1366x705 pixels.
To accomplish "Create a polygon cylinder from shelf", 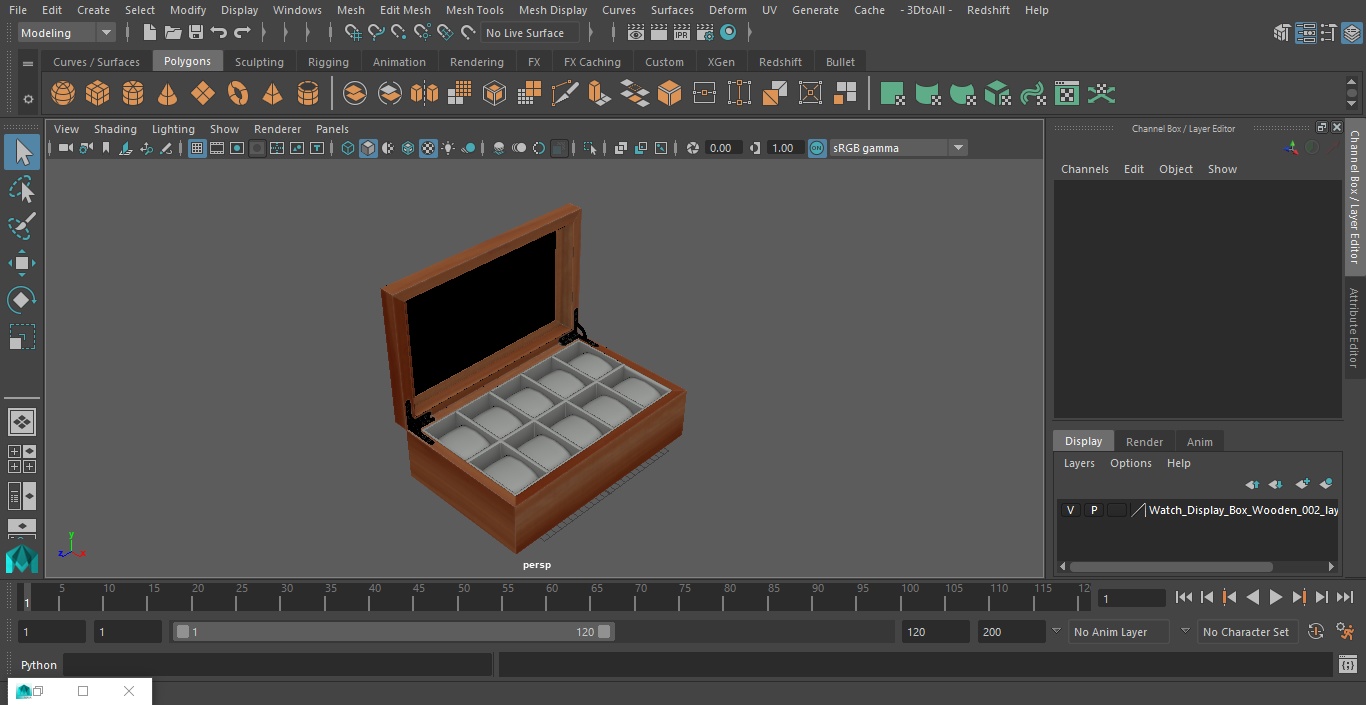I will click(x=133, y=94).
